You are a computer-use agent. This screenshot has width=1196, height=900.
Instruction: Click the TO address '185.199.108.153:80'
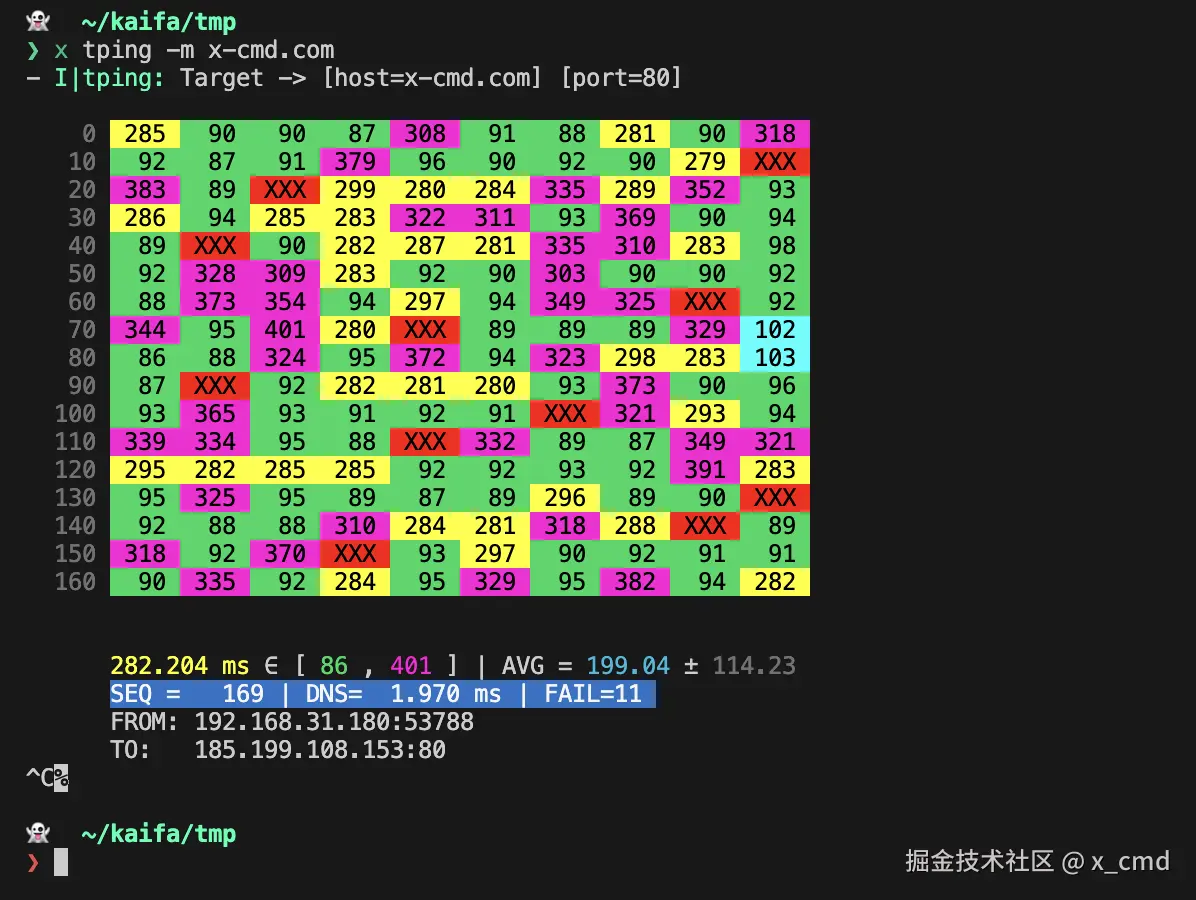320,751
